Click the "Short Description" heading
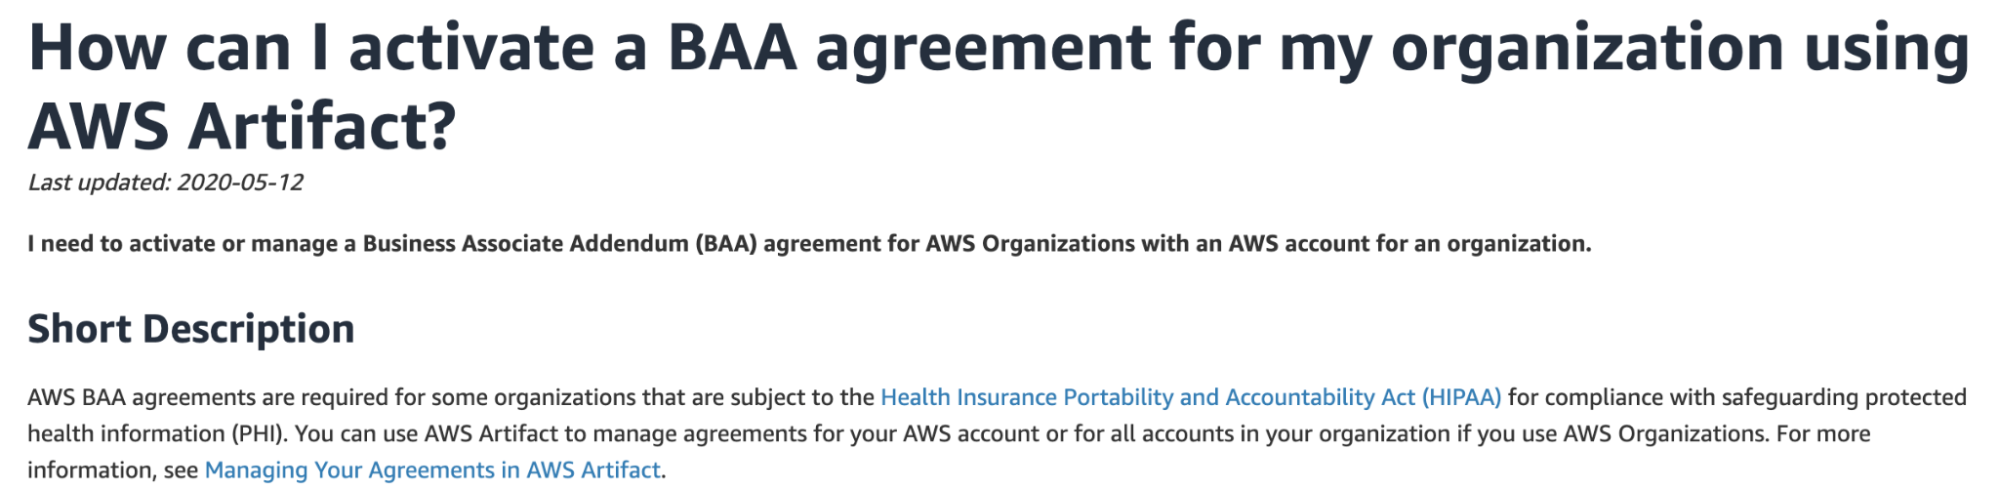Screen dimensions: 1999x487 point(191,329)
